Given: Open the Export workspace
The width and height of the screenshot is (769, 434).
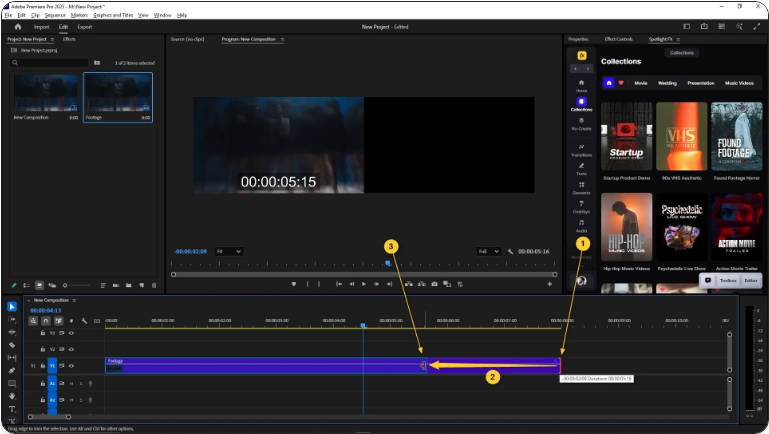Looking at the screenshot, I should pyautogui.click(x=85, y=27).
